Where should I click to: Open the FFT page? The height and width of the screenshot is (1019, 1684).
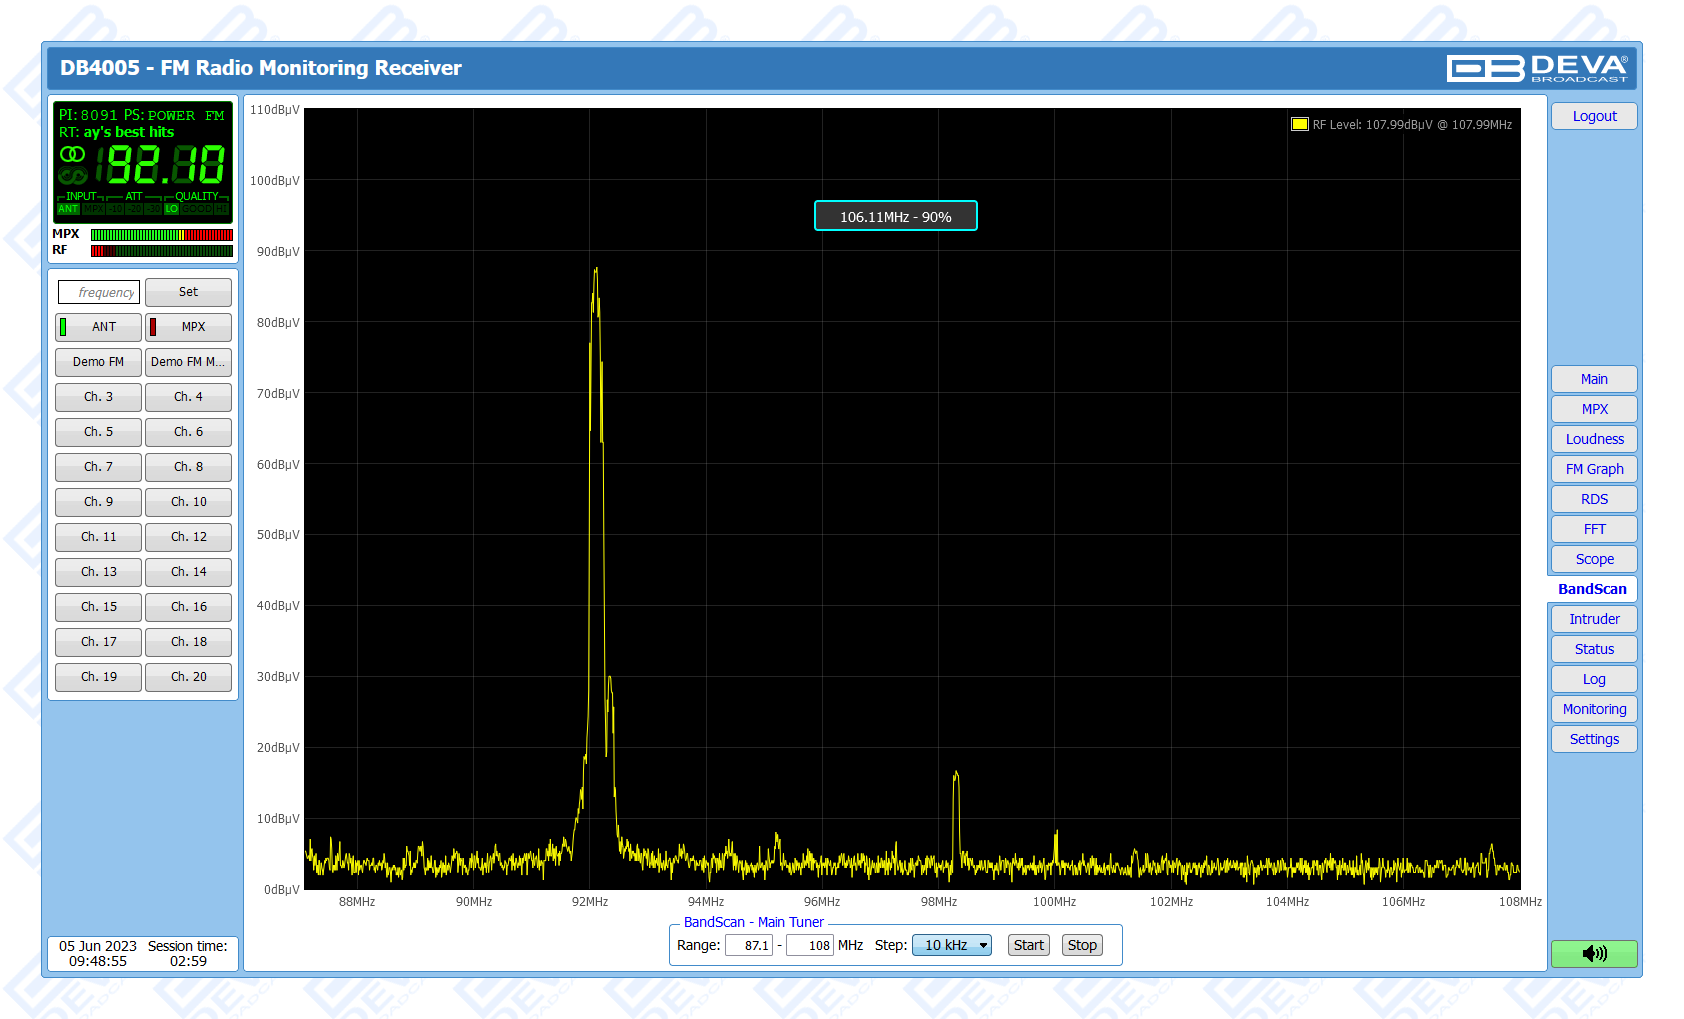[1594, 529]
